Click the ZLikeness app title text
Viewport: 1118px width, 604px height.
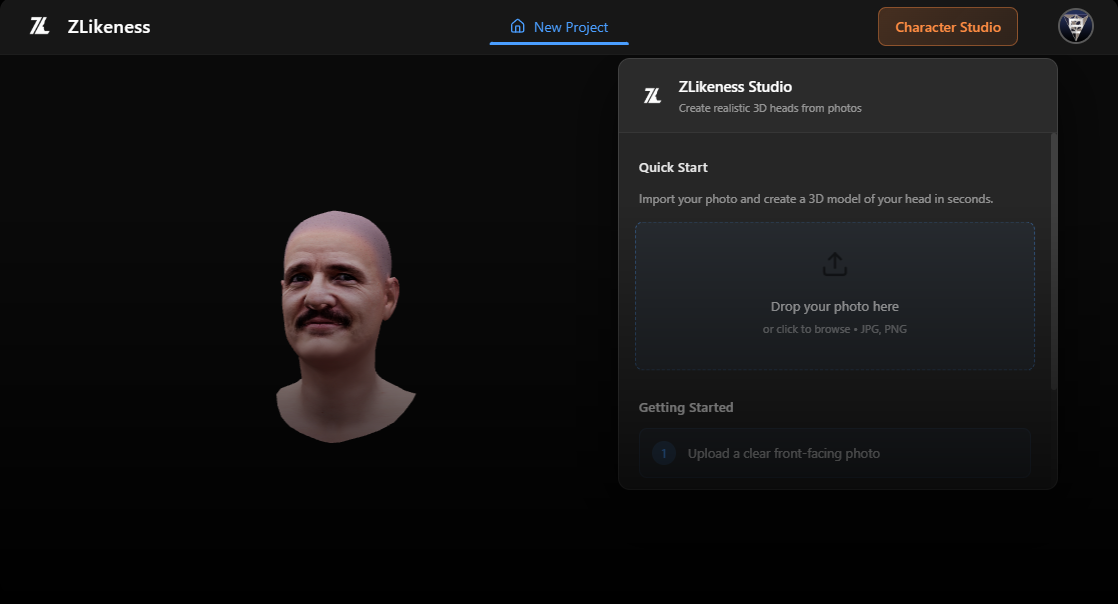[x=109, y=27]
